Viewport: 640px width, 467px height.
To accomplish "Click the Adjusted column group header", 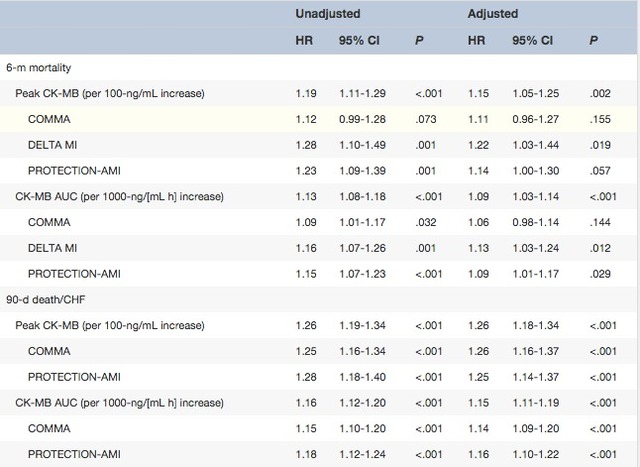I will tap(493, 13).
